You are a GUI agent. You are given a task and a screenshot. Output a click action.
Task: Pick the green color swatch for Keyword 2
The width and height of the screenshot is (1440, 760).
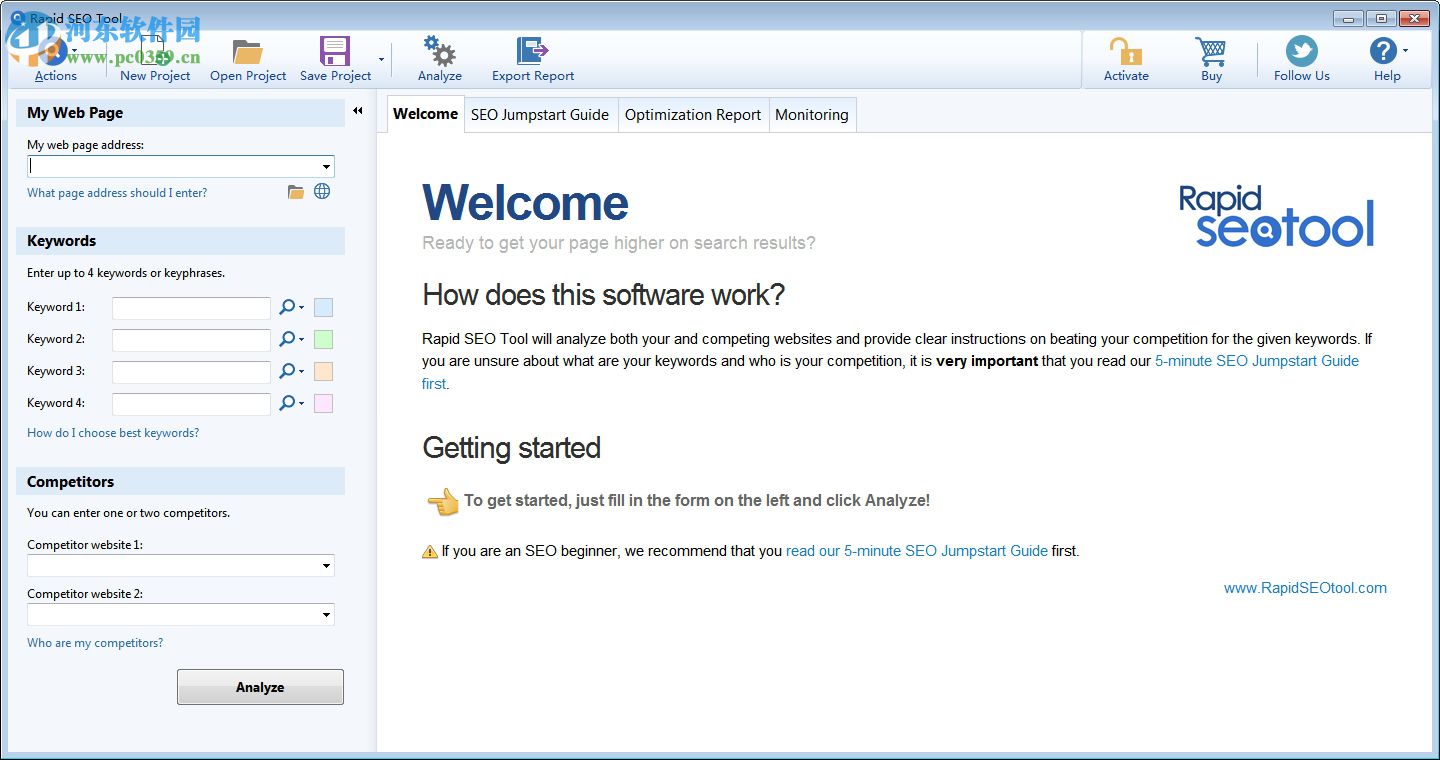323,340
